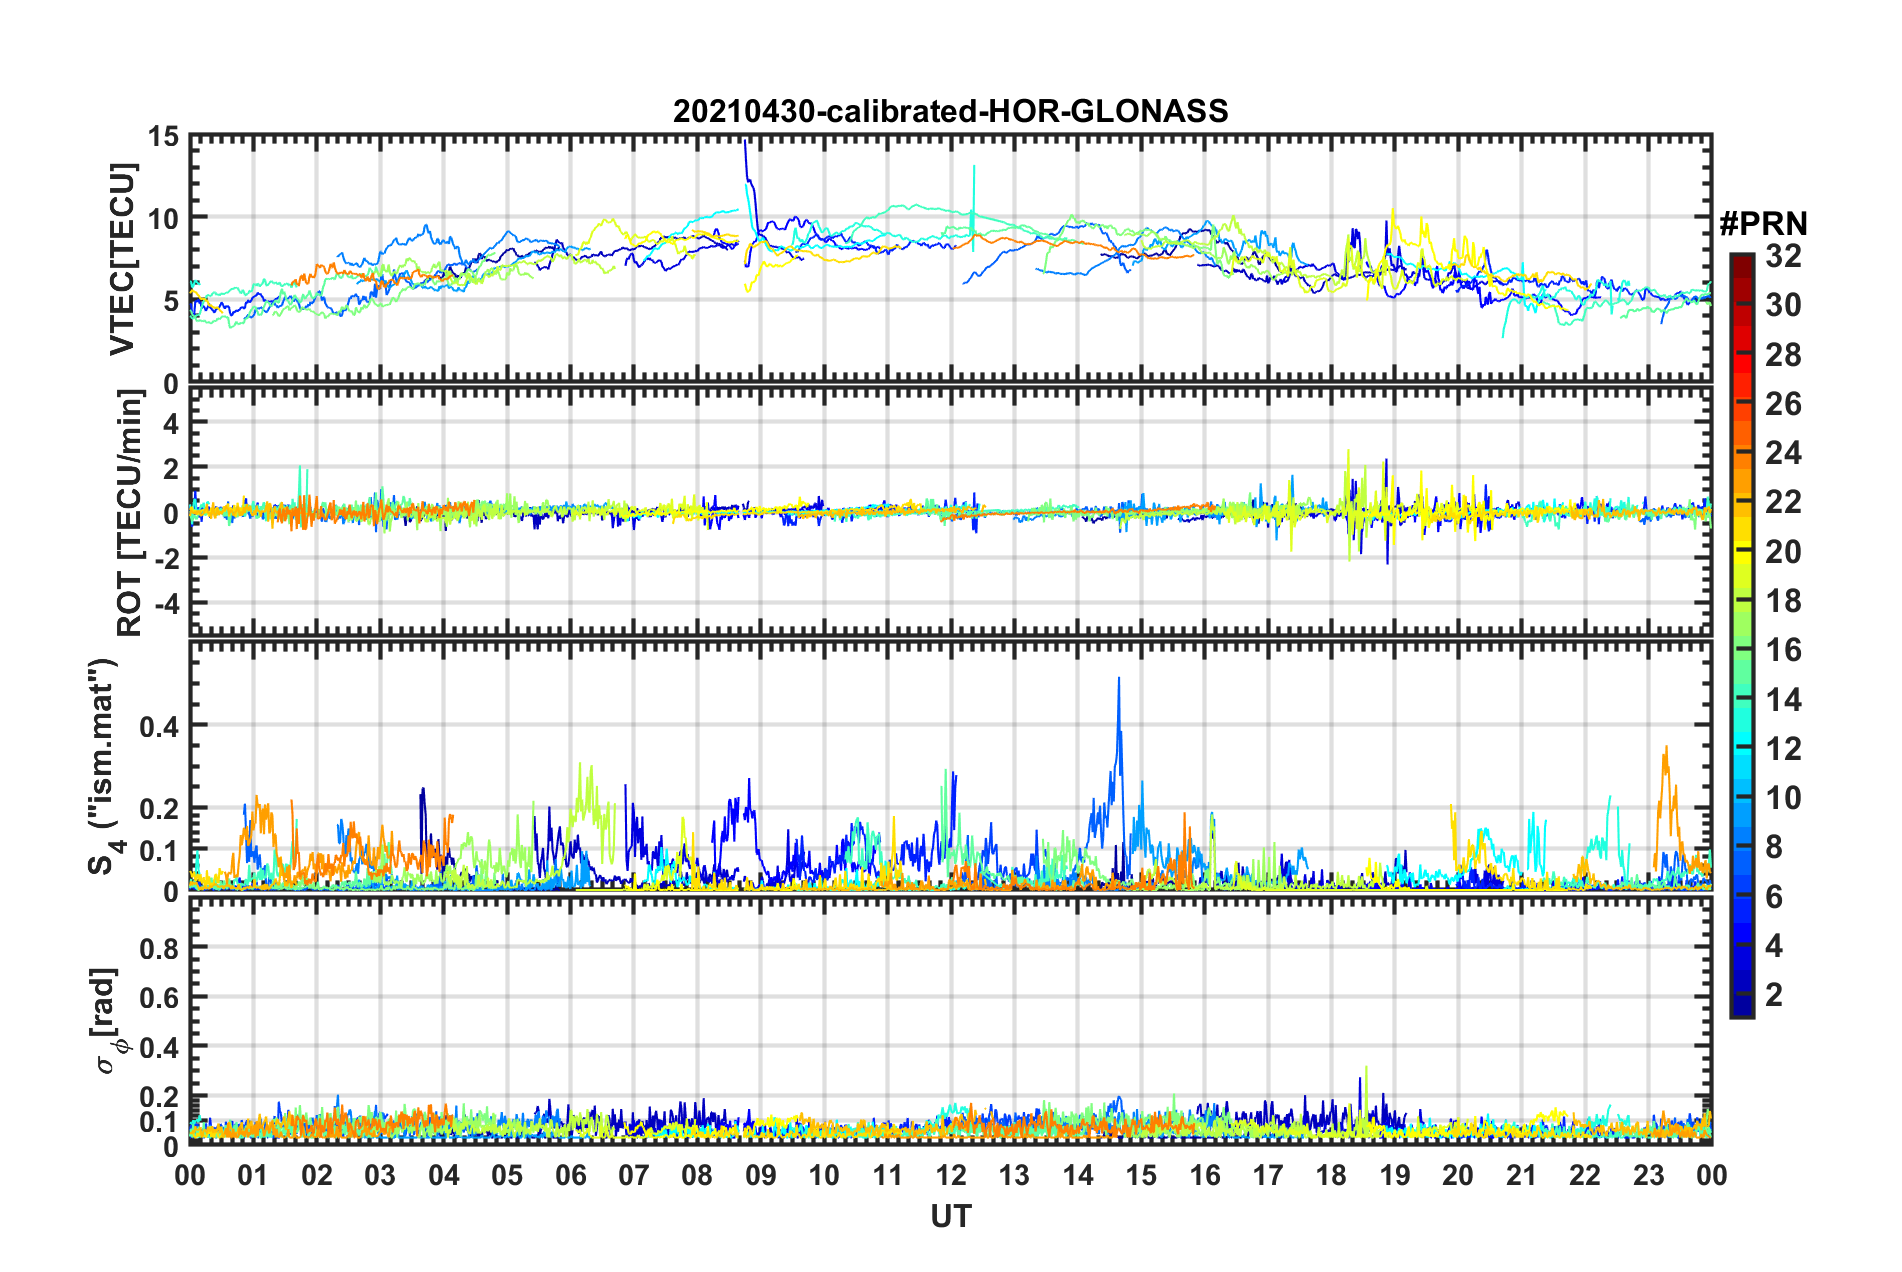Select the PRN colorbar tick label 6
Viewport: 1902px width, 1272px height.
coord(1774,897)
